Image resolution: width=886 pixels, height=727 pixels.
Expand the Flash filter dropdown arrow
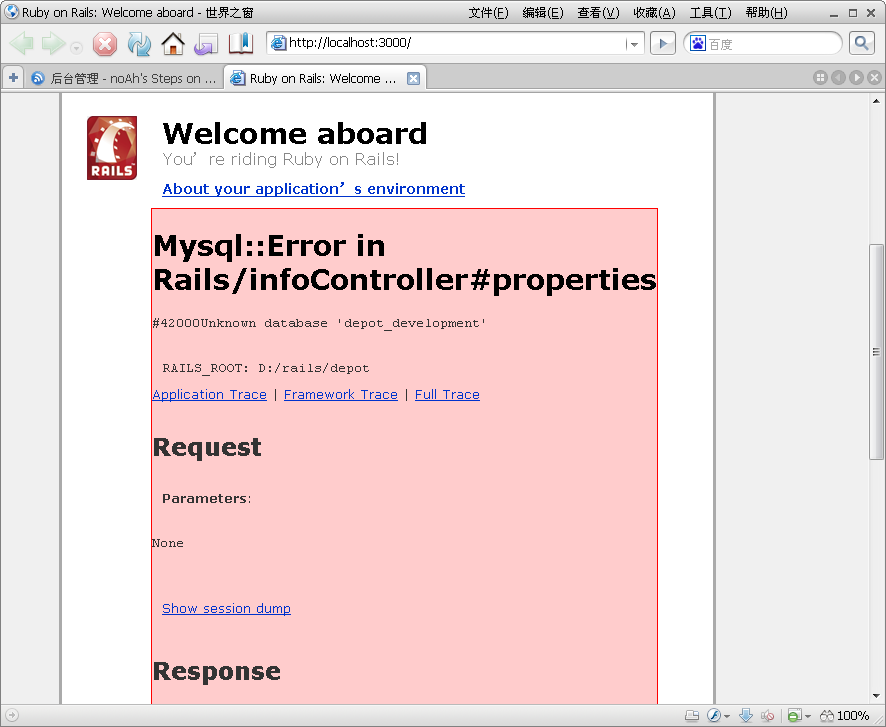(x=727, y=716)
